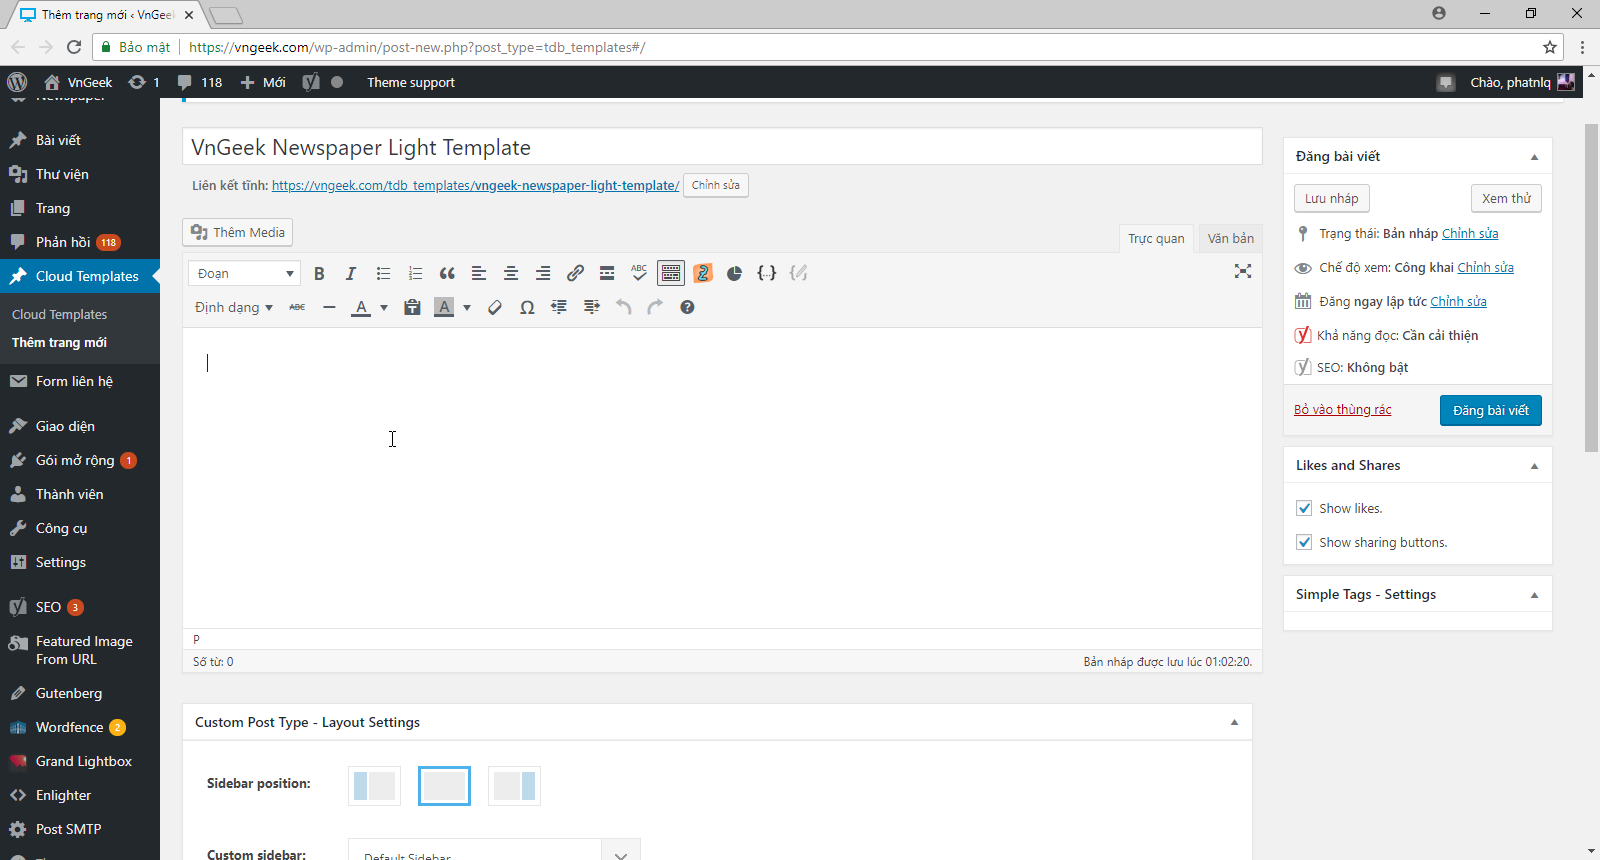The width and height of the screenshot is (1600, 860).
Task: Select the right sidebar position layout
Action: pyautogui.click(x=514, y=786)
